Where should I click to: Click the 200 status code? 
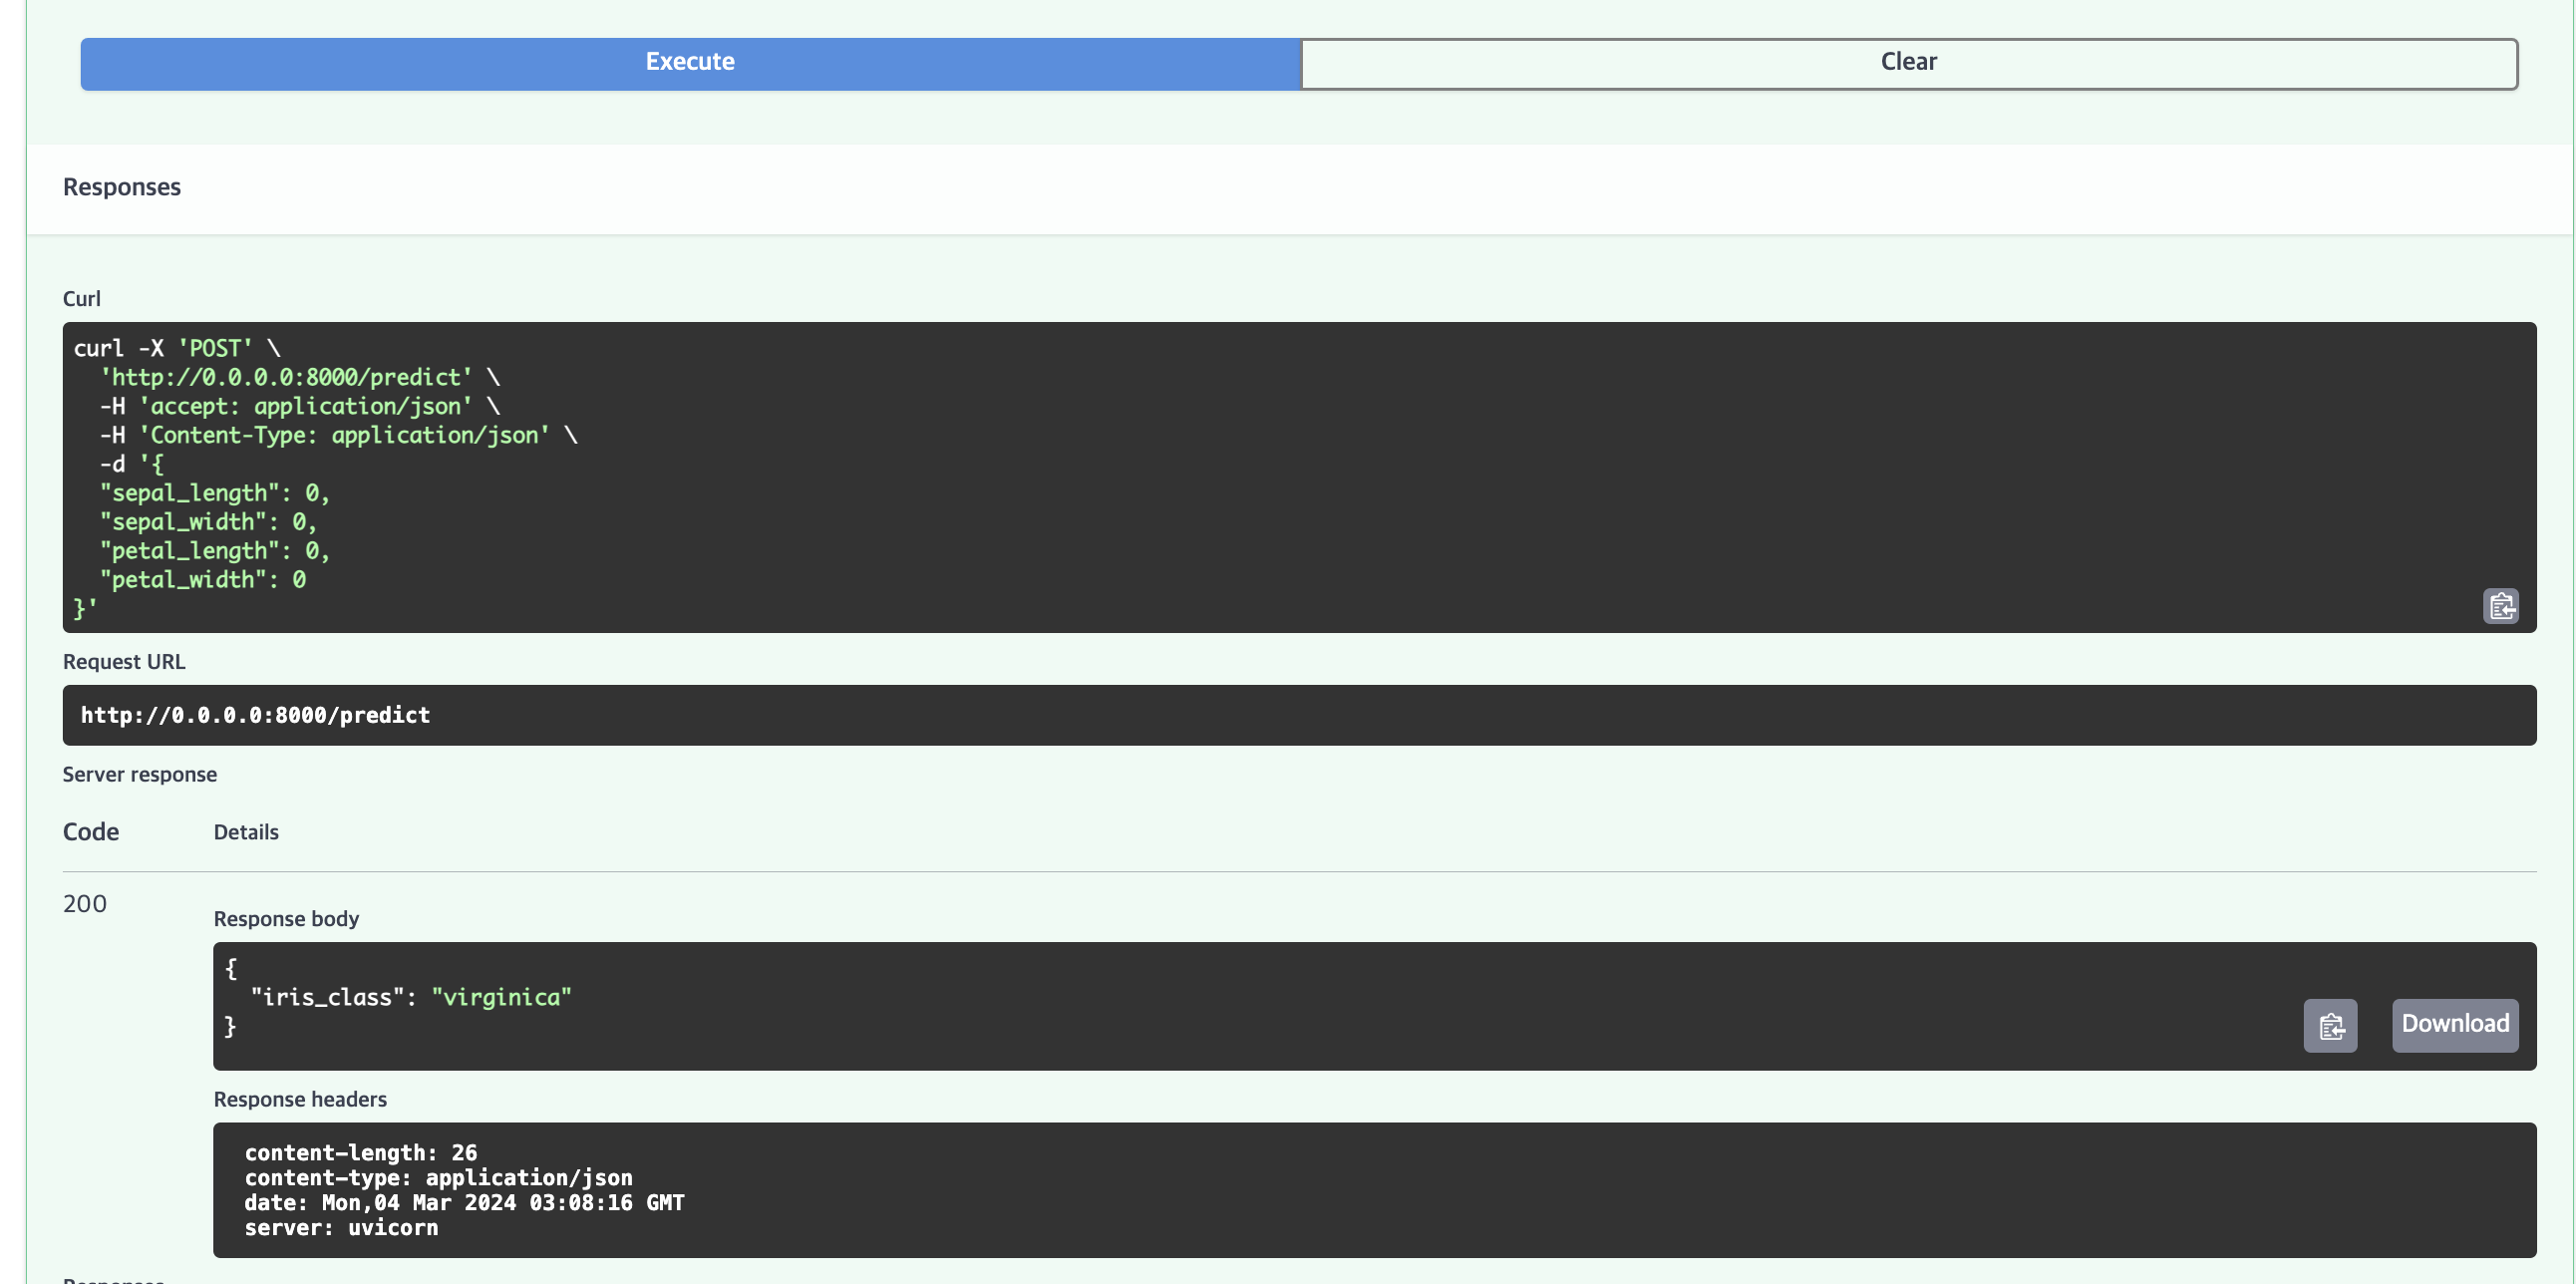click(84, 904)
